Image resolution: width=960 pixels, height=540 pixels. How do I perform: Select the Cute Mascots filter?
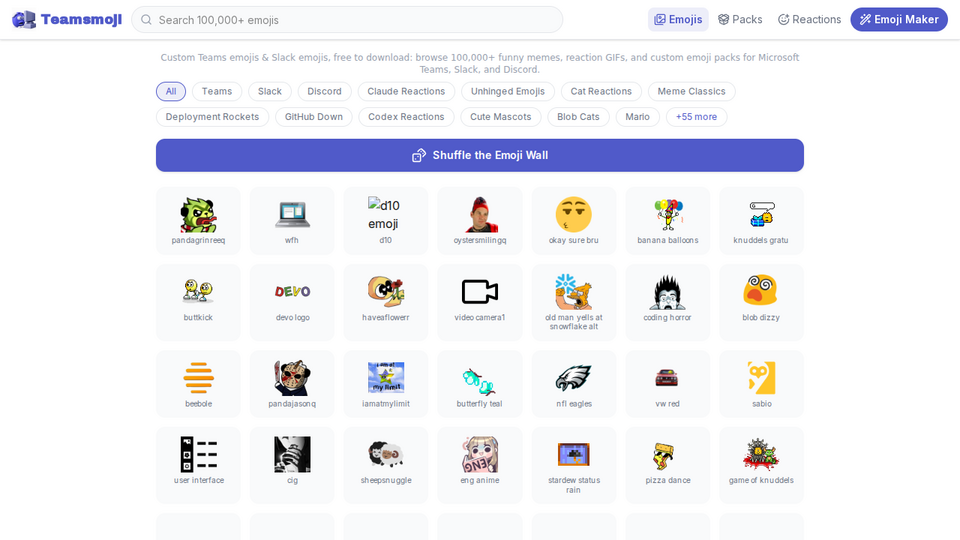pyautogui.click(x=500, y=117)
